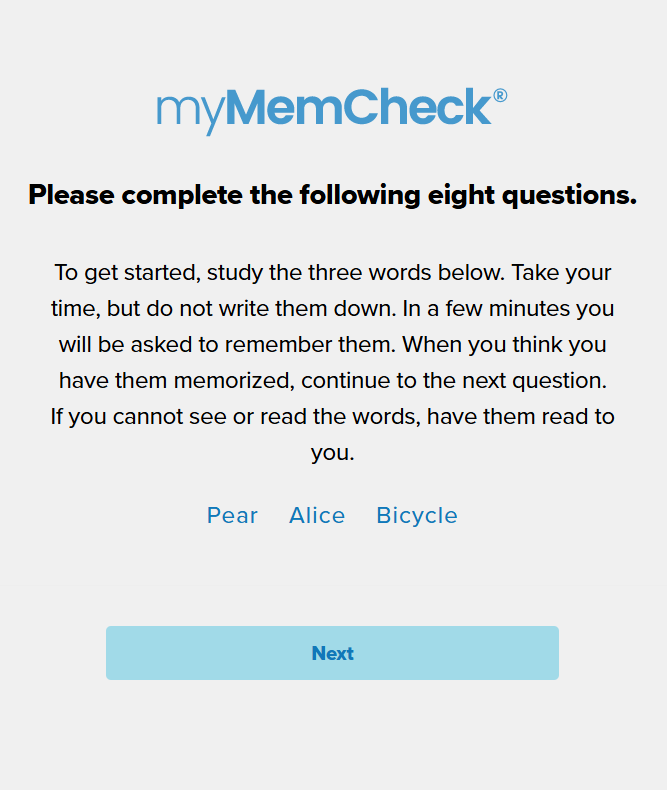Screen dimensions: 667x790
Task: Click 'have them memorized' text
Action: [x=176, y=381]
